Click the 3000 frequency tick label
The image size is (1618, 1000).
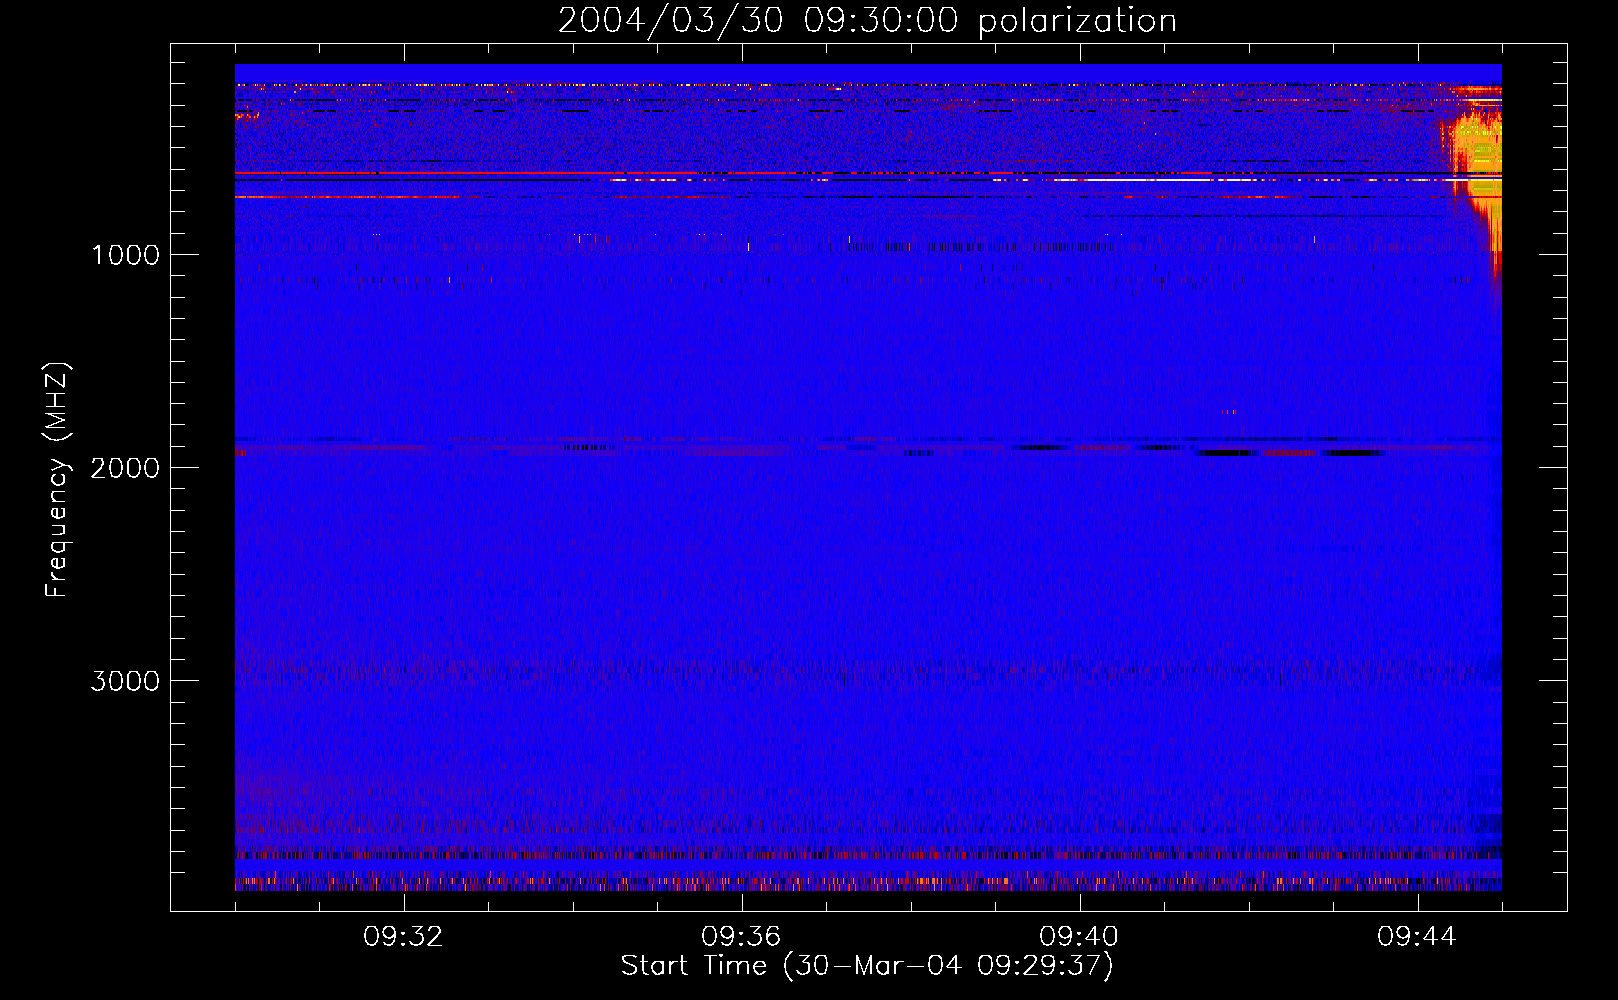125,681
